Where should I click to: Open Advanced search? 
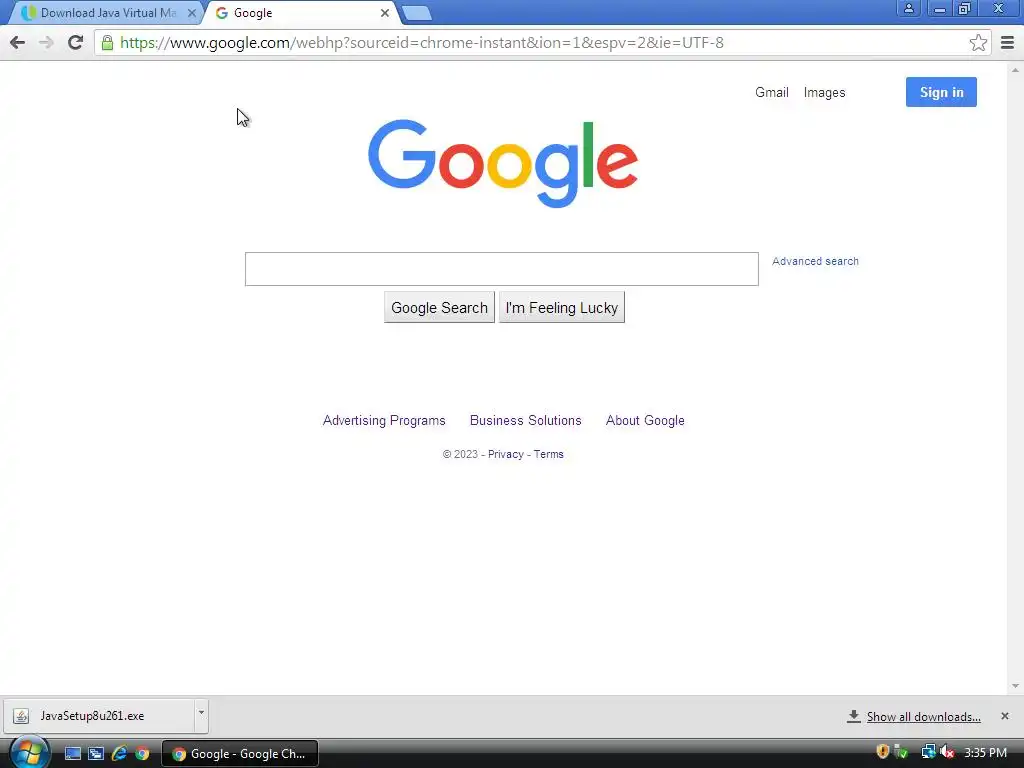click(815, 261)
